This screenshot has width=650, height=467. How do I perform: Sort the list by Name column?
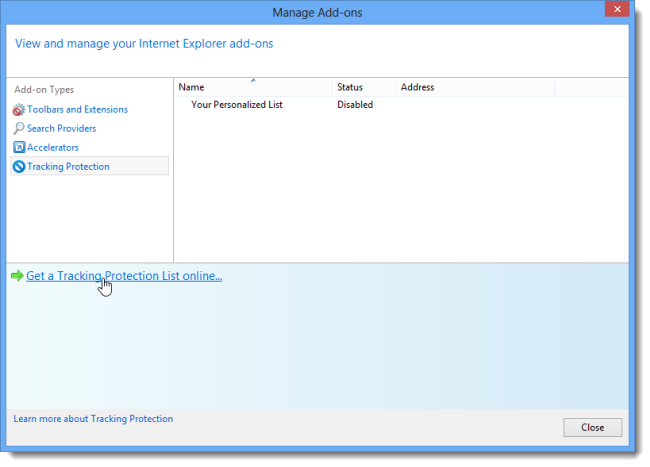[253, 87]
